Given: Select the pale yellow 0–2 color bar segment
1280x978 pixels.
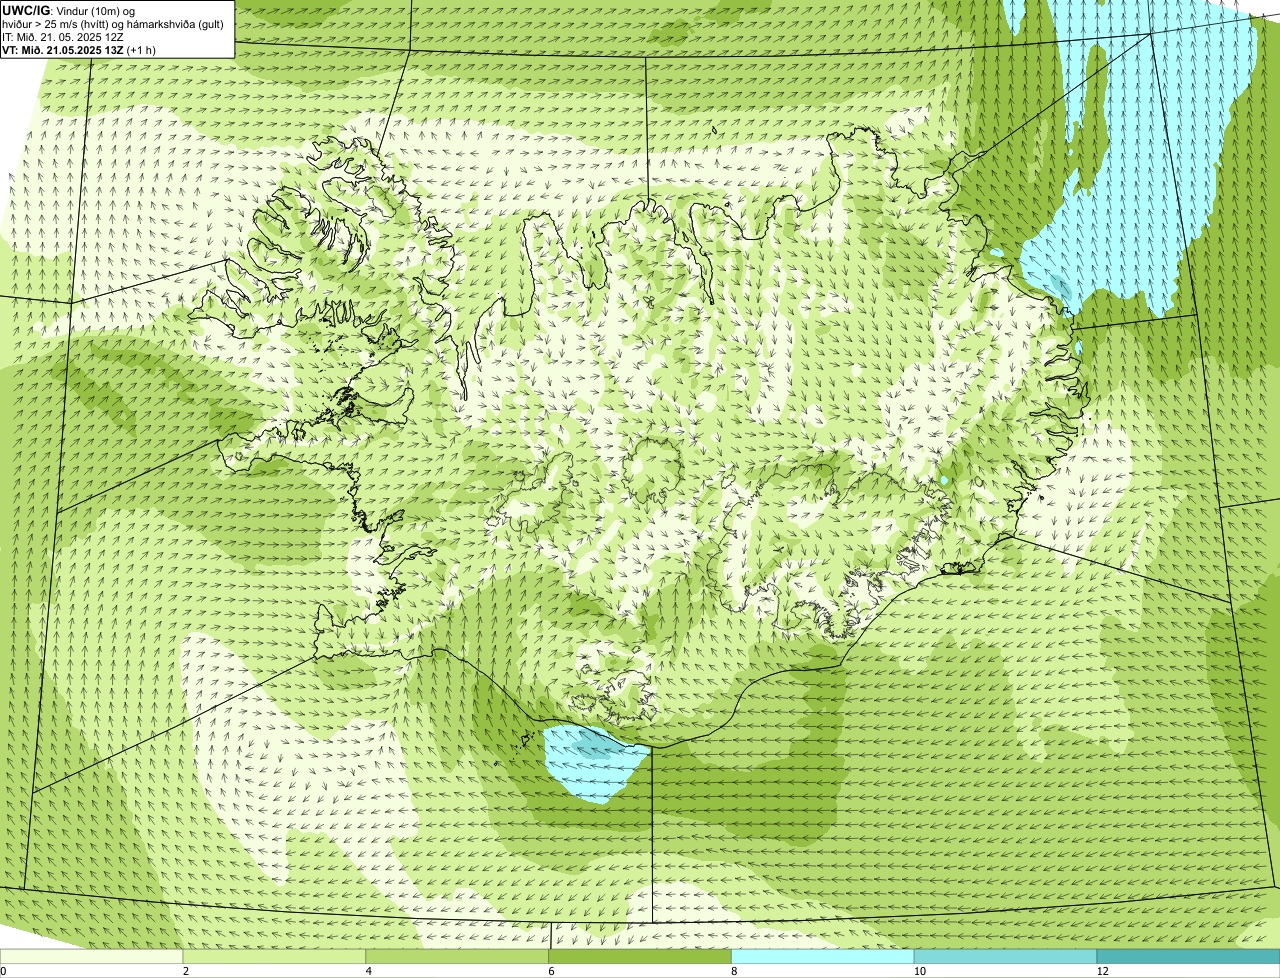Looking at the screenshot, I should 92,957.
